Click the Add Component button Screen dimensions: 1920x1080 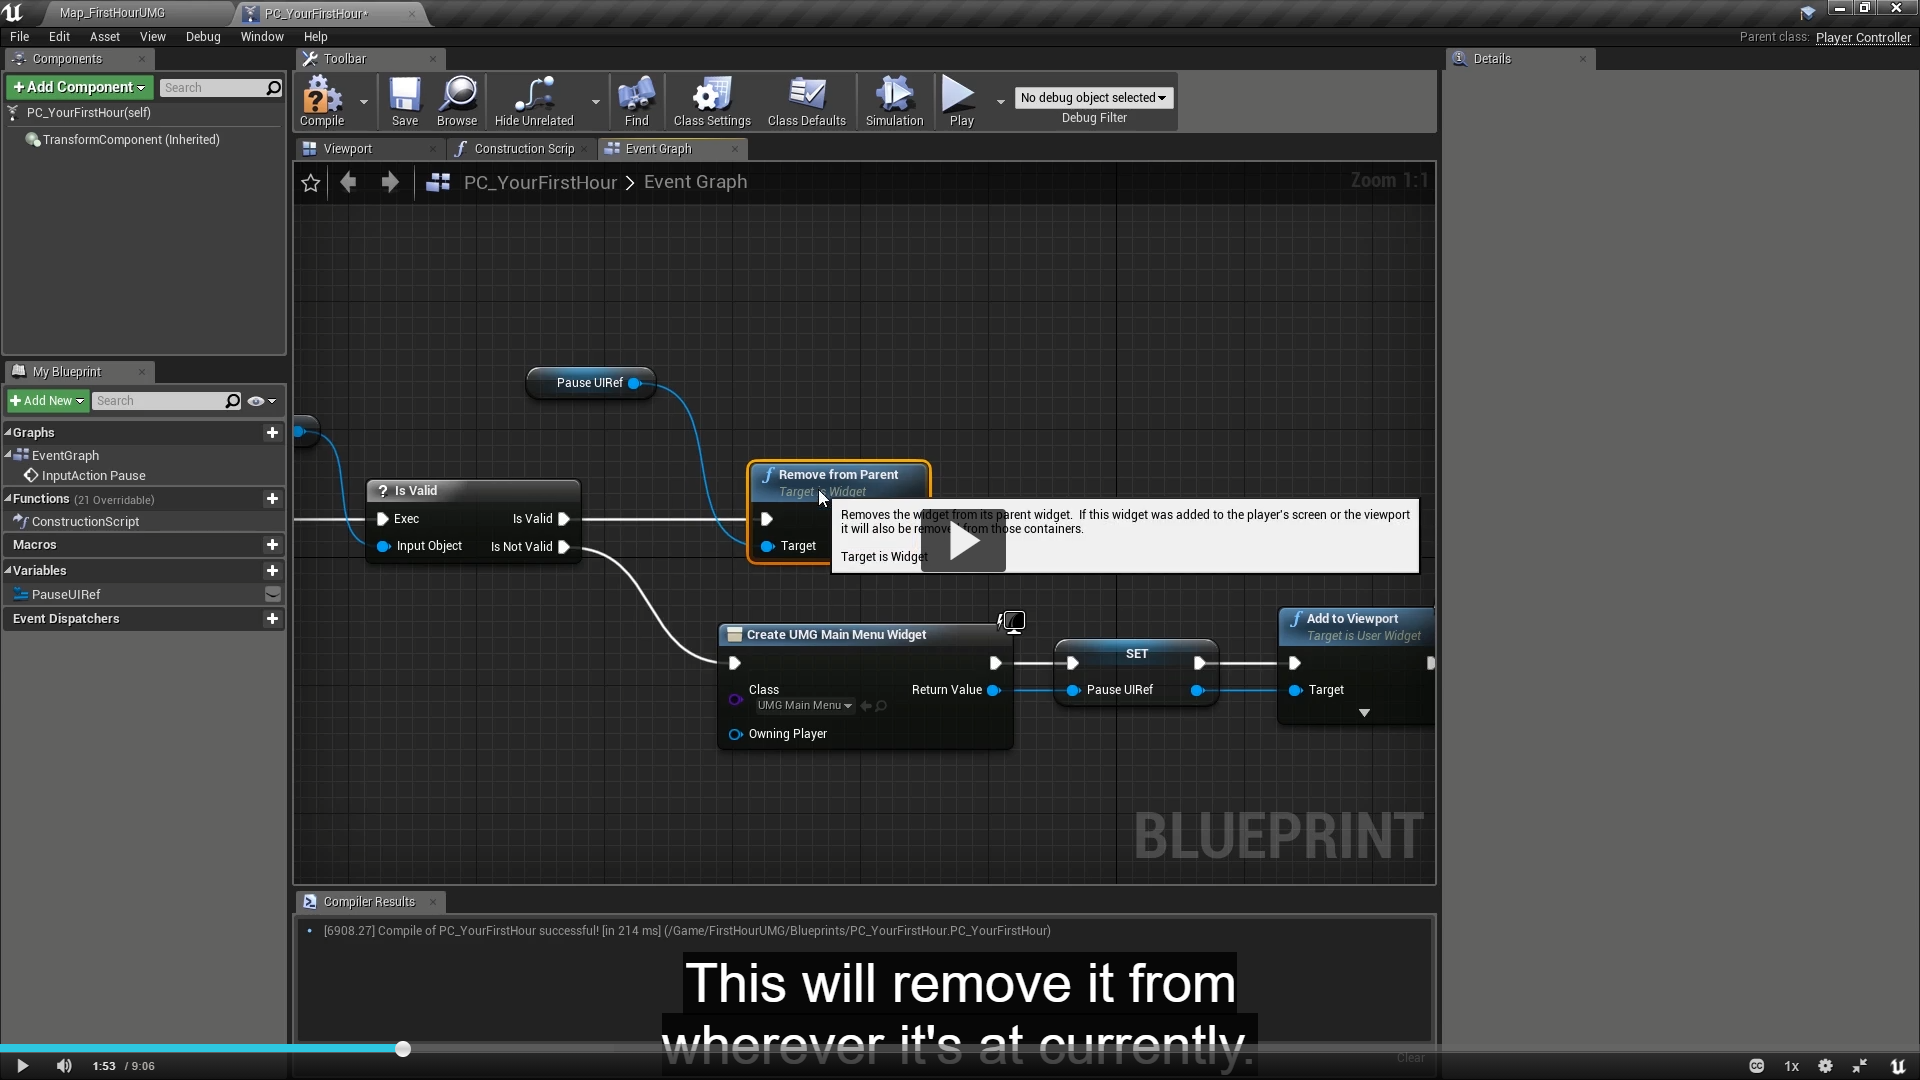[x=79, y=88]
